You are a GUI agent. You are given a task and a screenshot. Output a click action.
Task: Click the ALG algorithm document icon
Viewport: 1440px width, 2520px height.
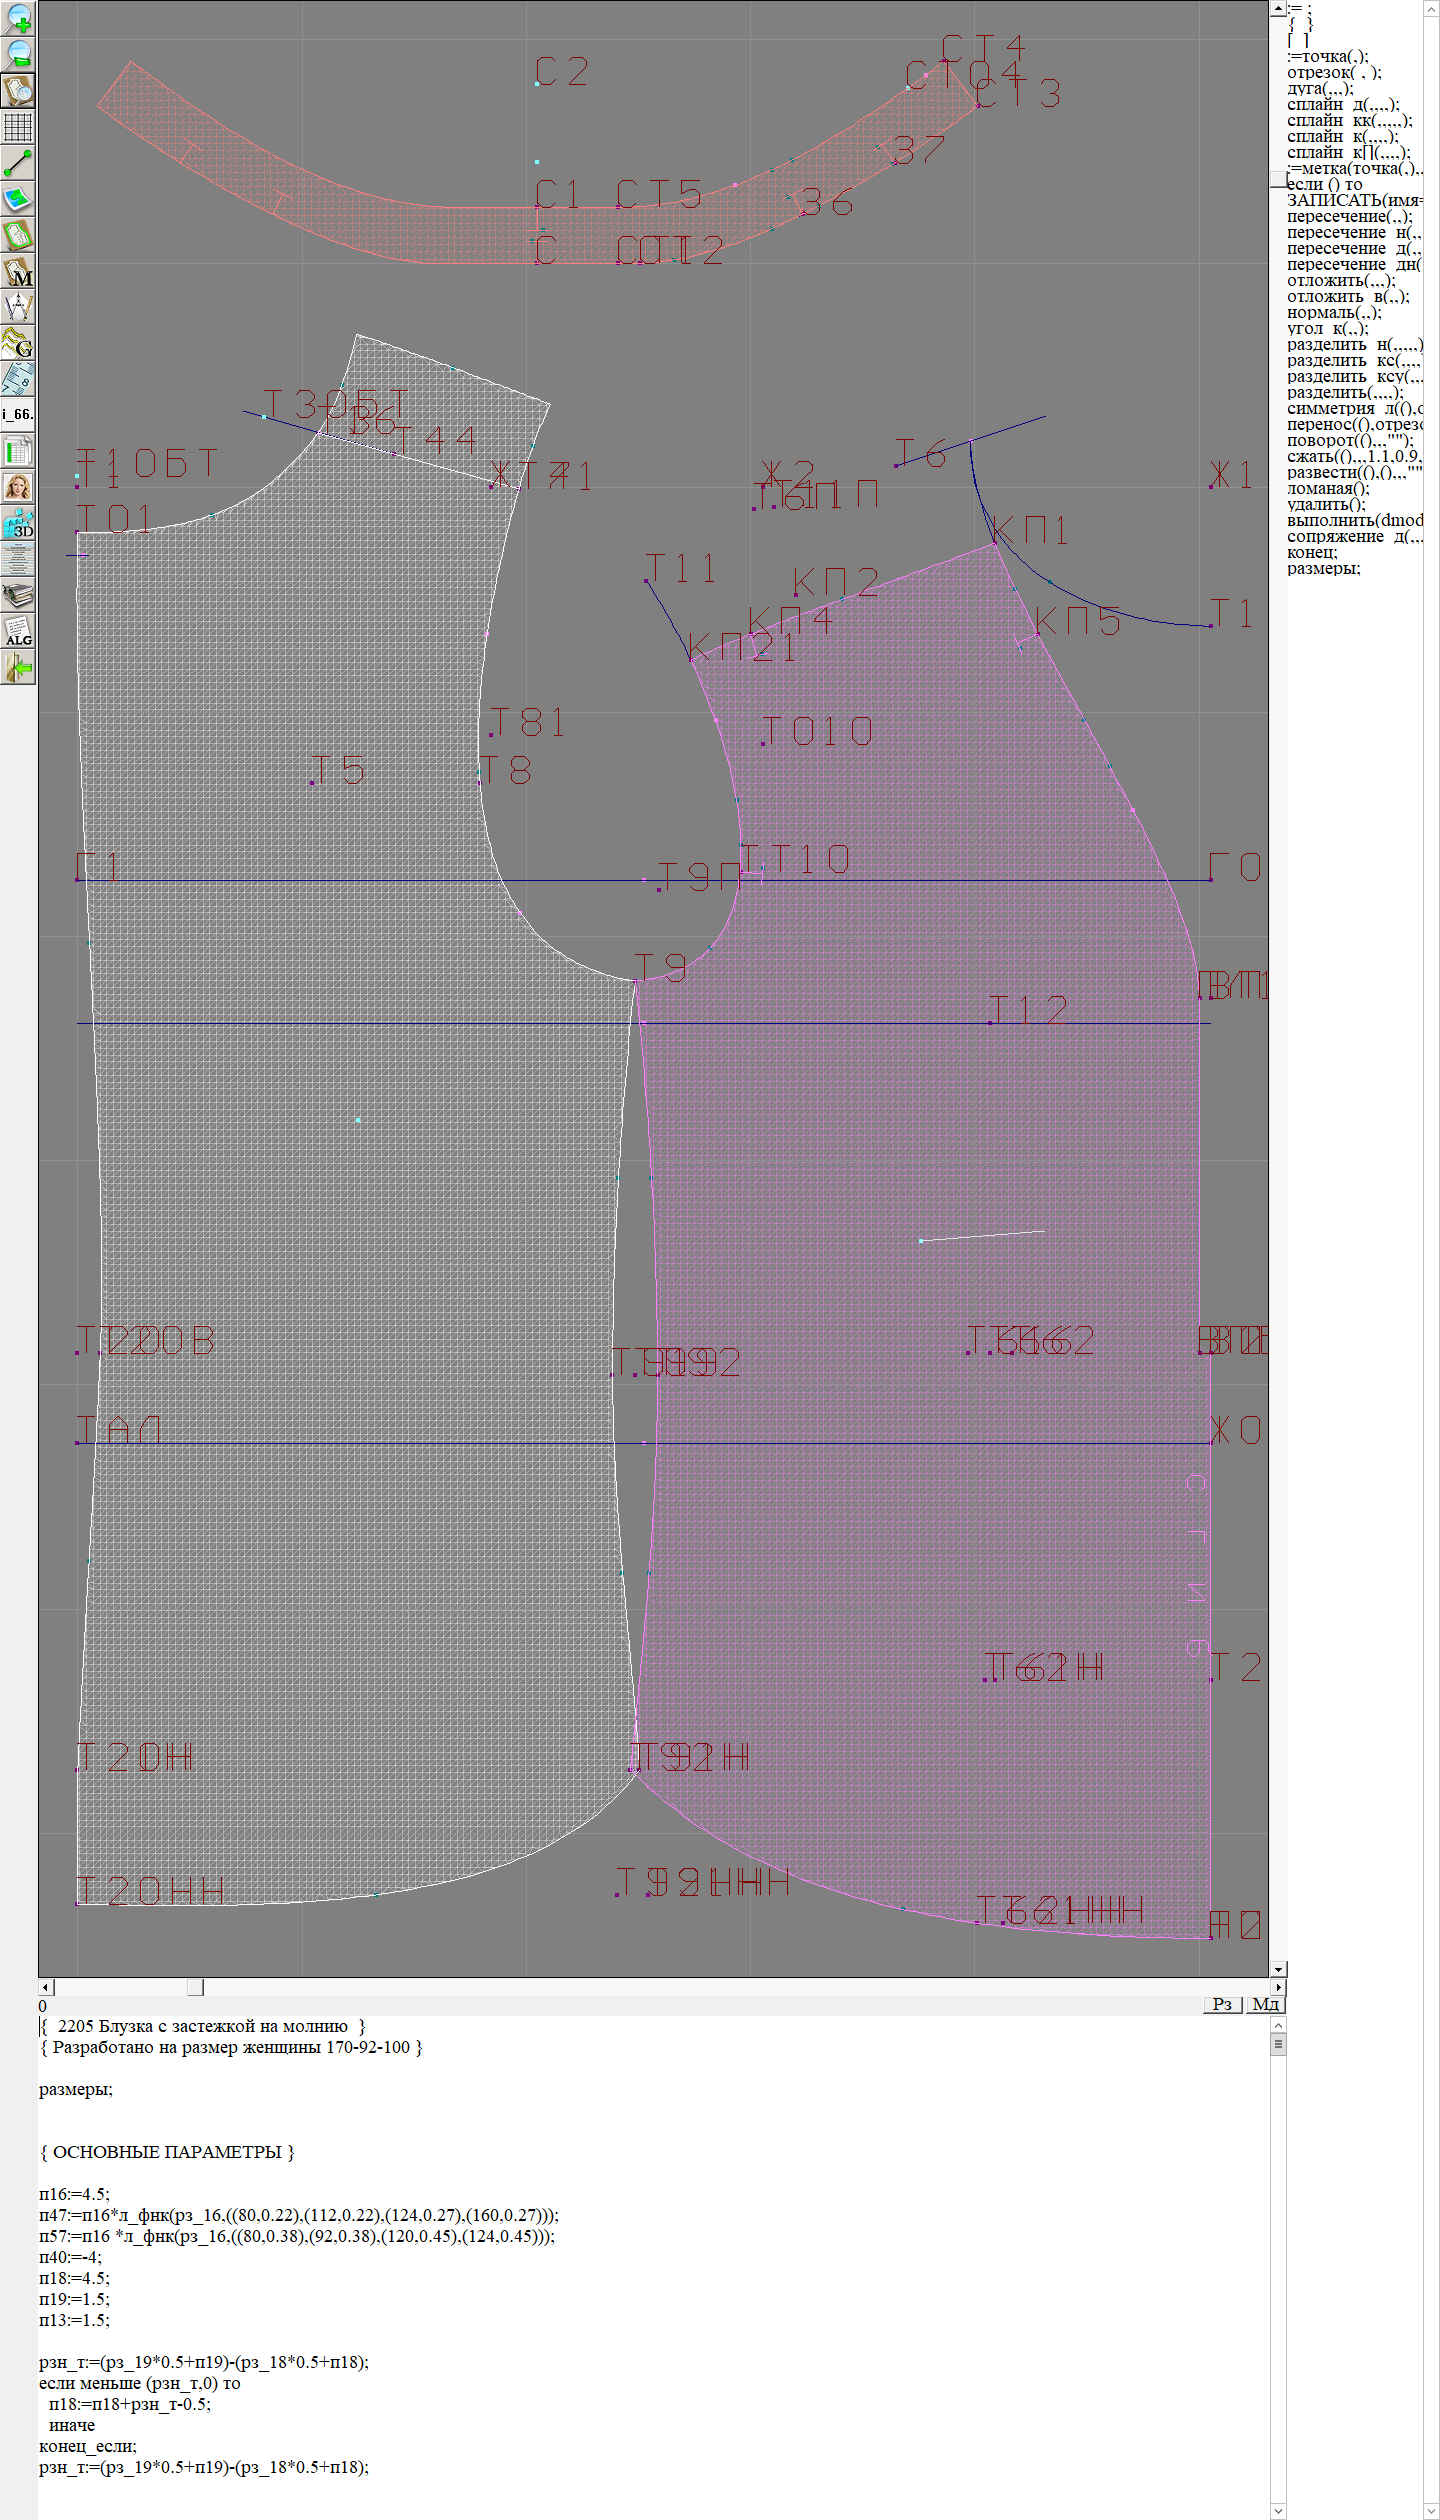click(x=18, y=631)
